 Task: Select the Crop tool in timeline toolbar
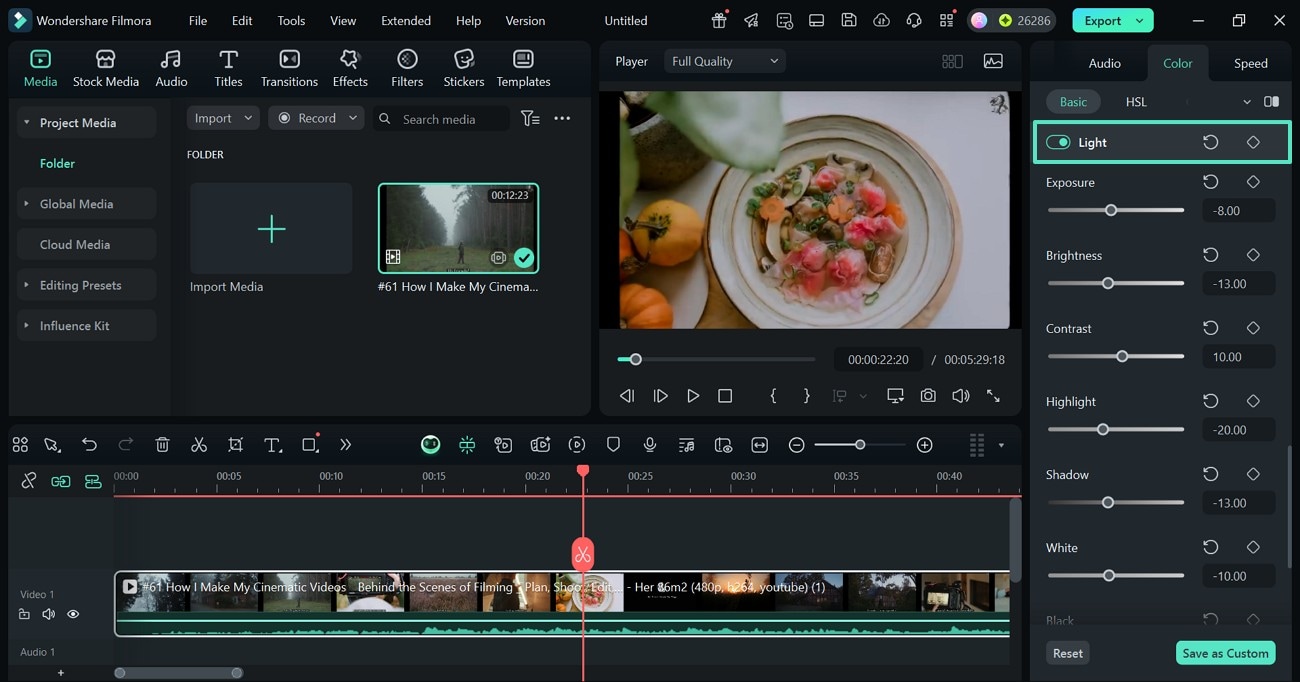coord(235,445)
